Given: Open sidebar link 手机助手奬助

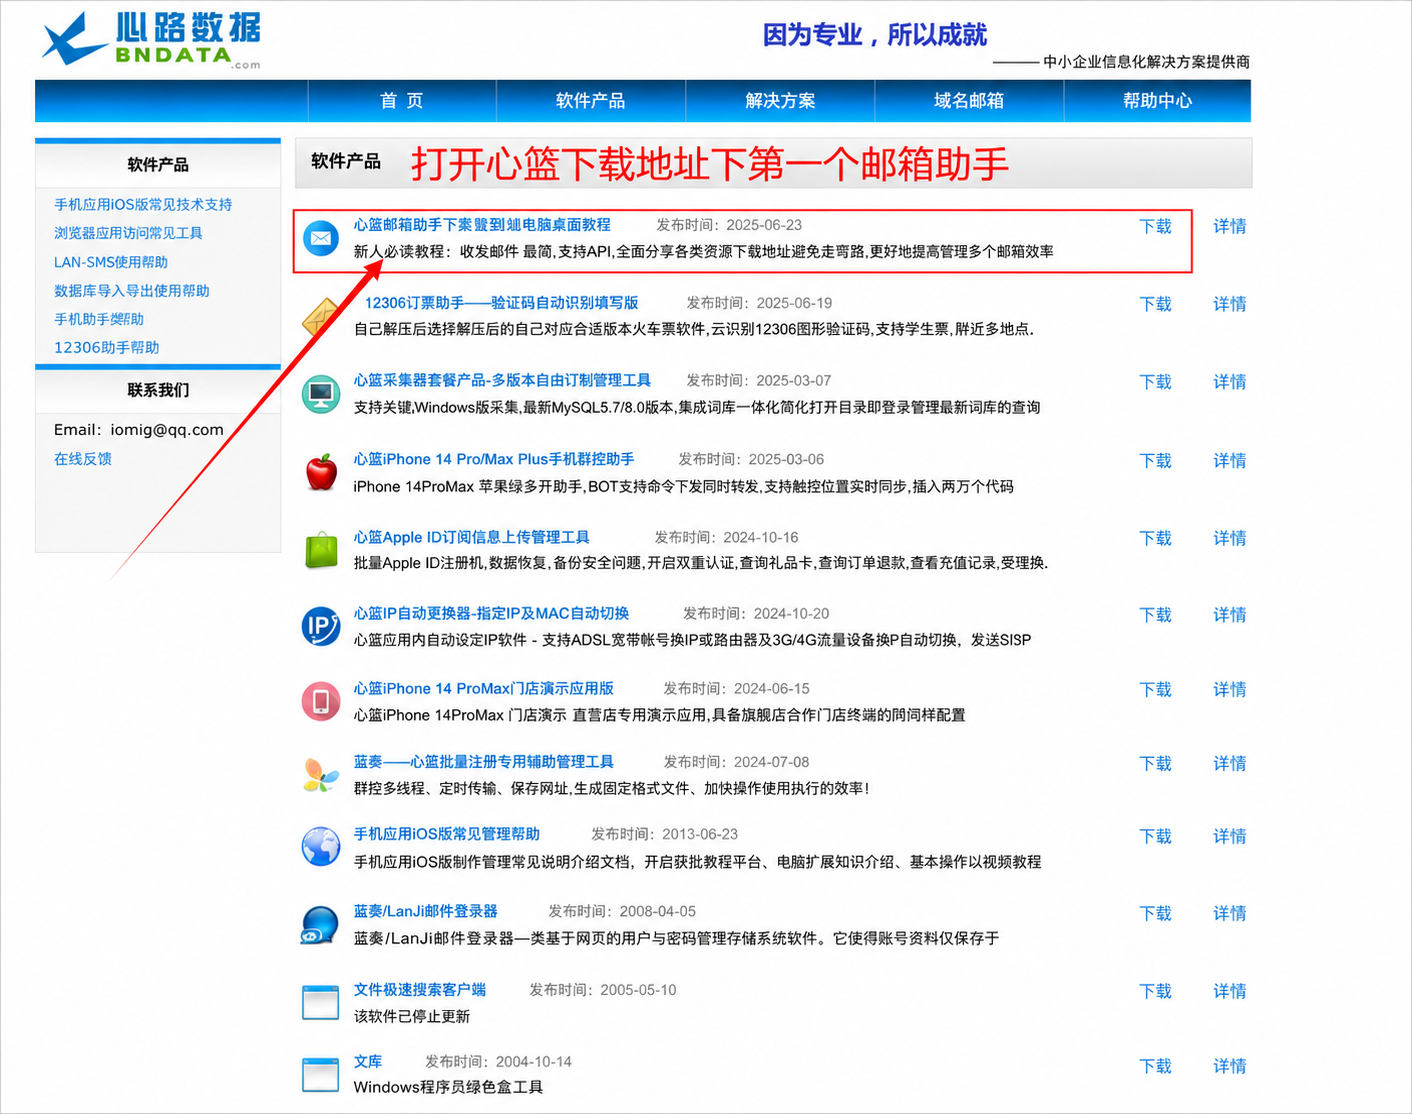Looking at the screenshot, I should pyautogui.click(x=99, y=319).
